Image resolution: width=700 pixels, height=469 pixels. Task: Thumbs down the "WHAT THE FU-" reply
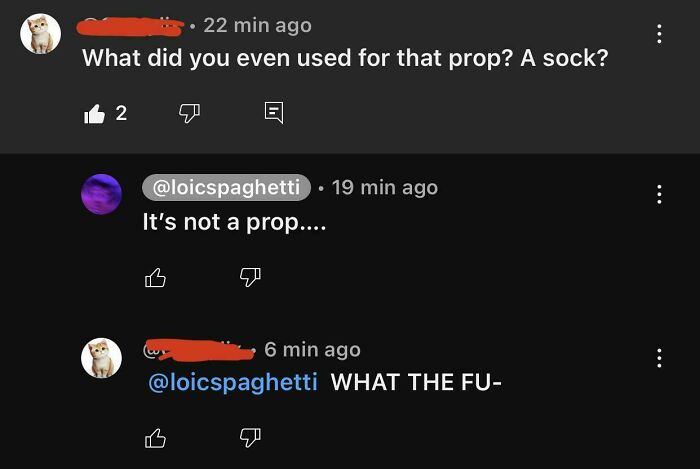pyautogui.click(x=250, y=437)
